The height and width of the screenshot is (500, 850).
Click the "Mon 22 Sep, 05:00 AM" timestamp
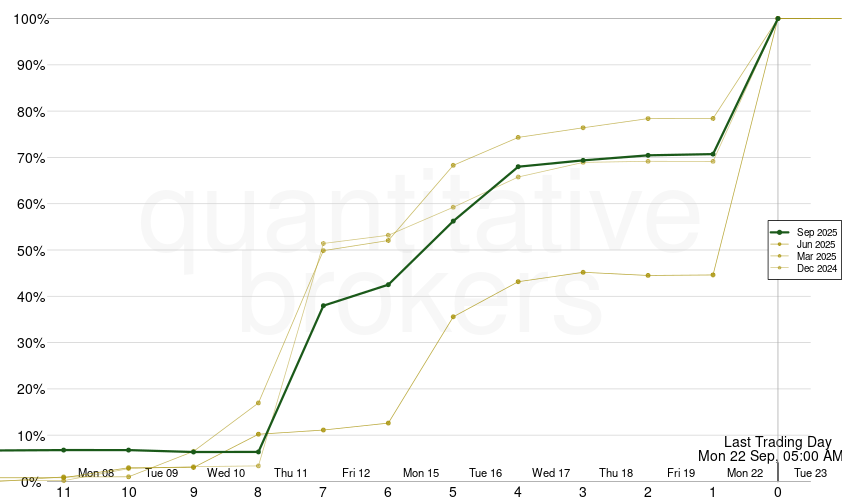pos(769,456)
